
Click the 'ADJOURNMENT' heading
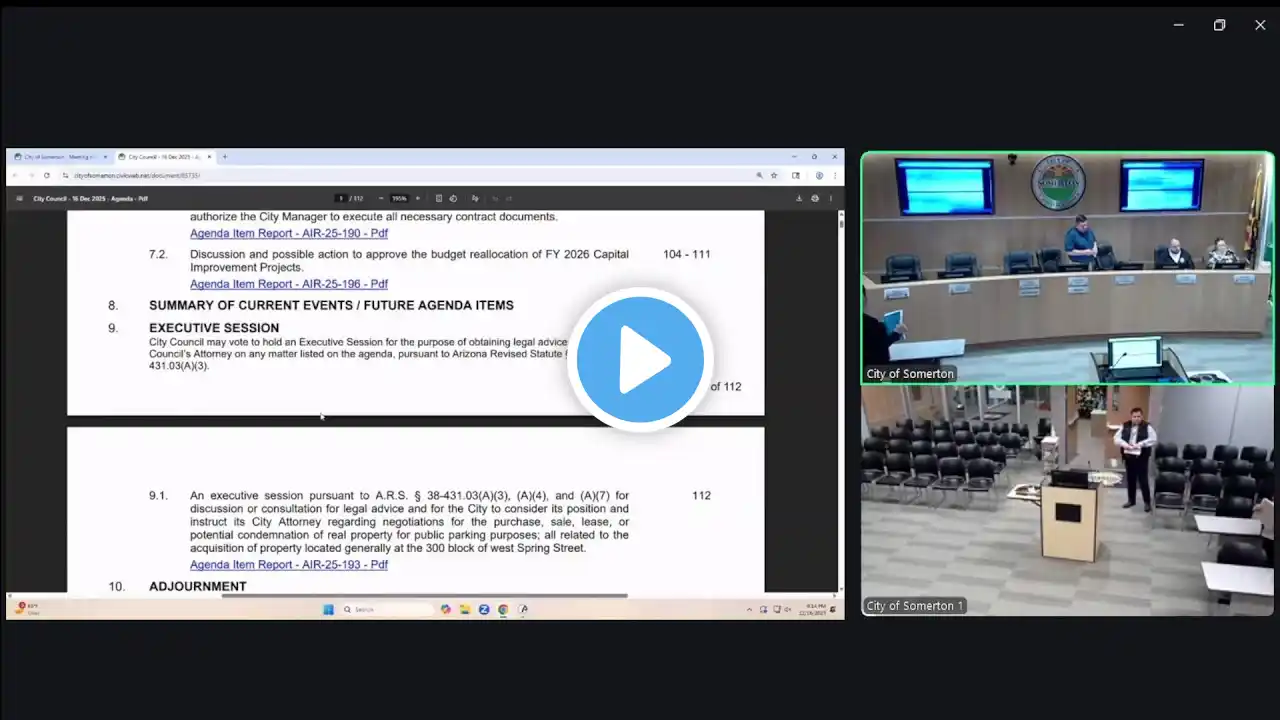tap(198, 587)
